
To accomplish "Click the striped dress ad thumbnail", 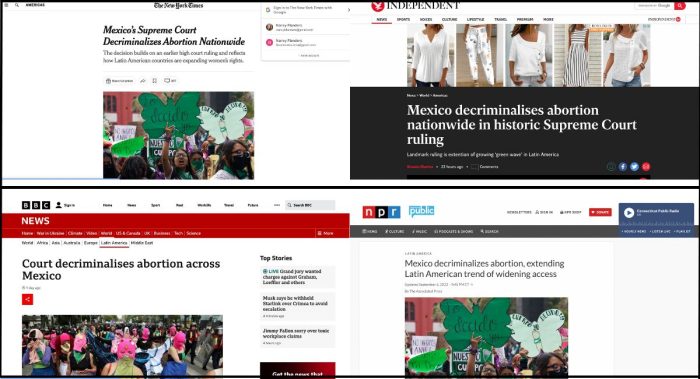I will point(578,55).
